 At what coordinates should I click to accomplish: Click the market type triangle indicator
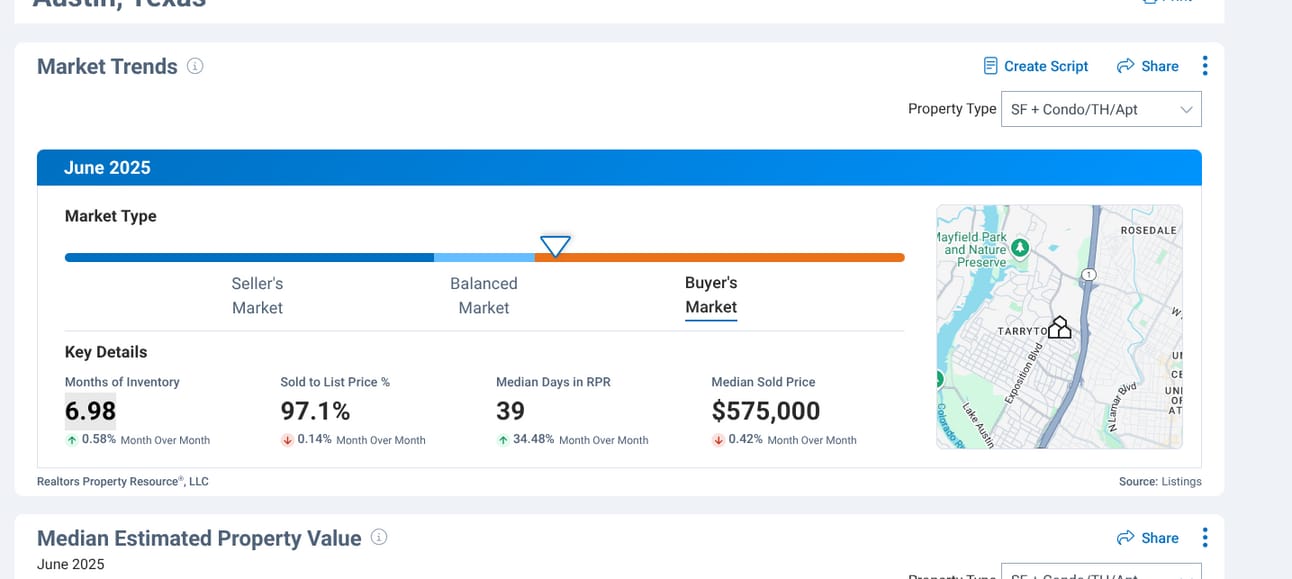555,245
